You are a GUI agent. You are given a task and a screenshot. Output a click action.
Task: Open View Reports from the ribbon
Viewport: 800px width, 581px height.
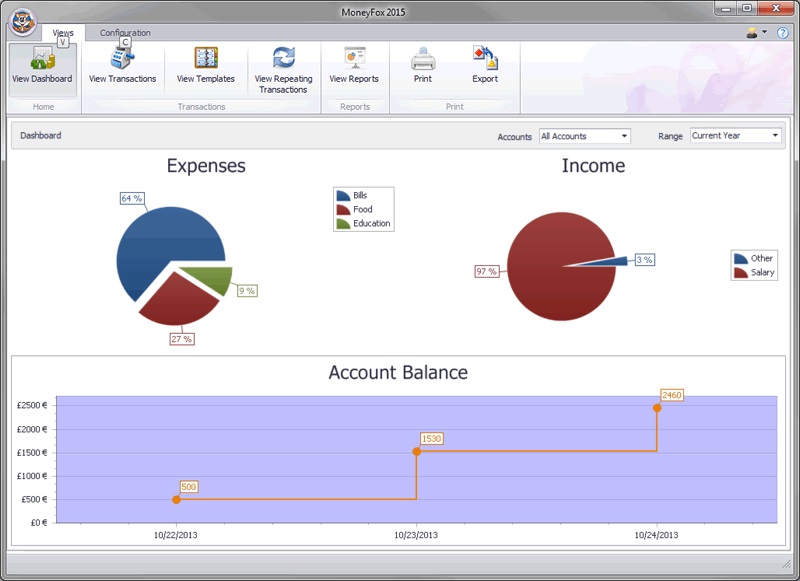[354, 65]
